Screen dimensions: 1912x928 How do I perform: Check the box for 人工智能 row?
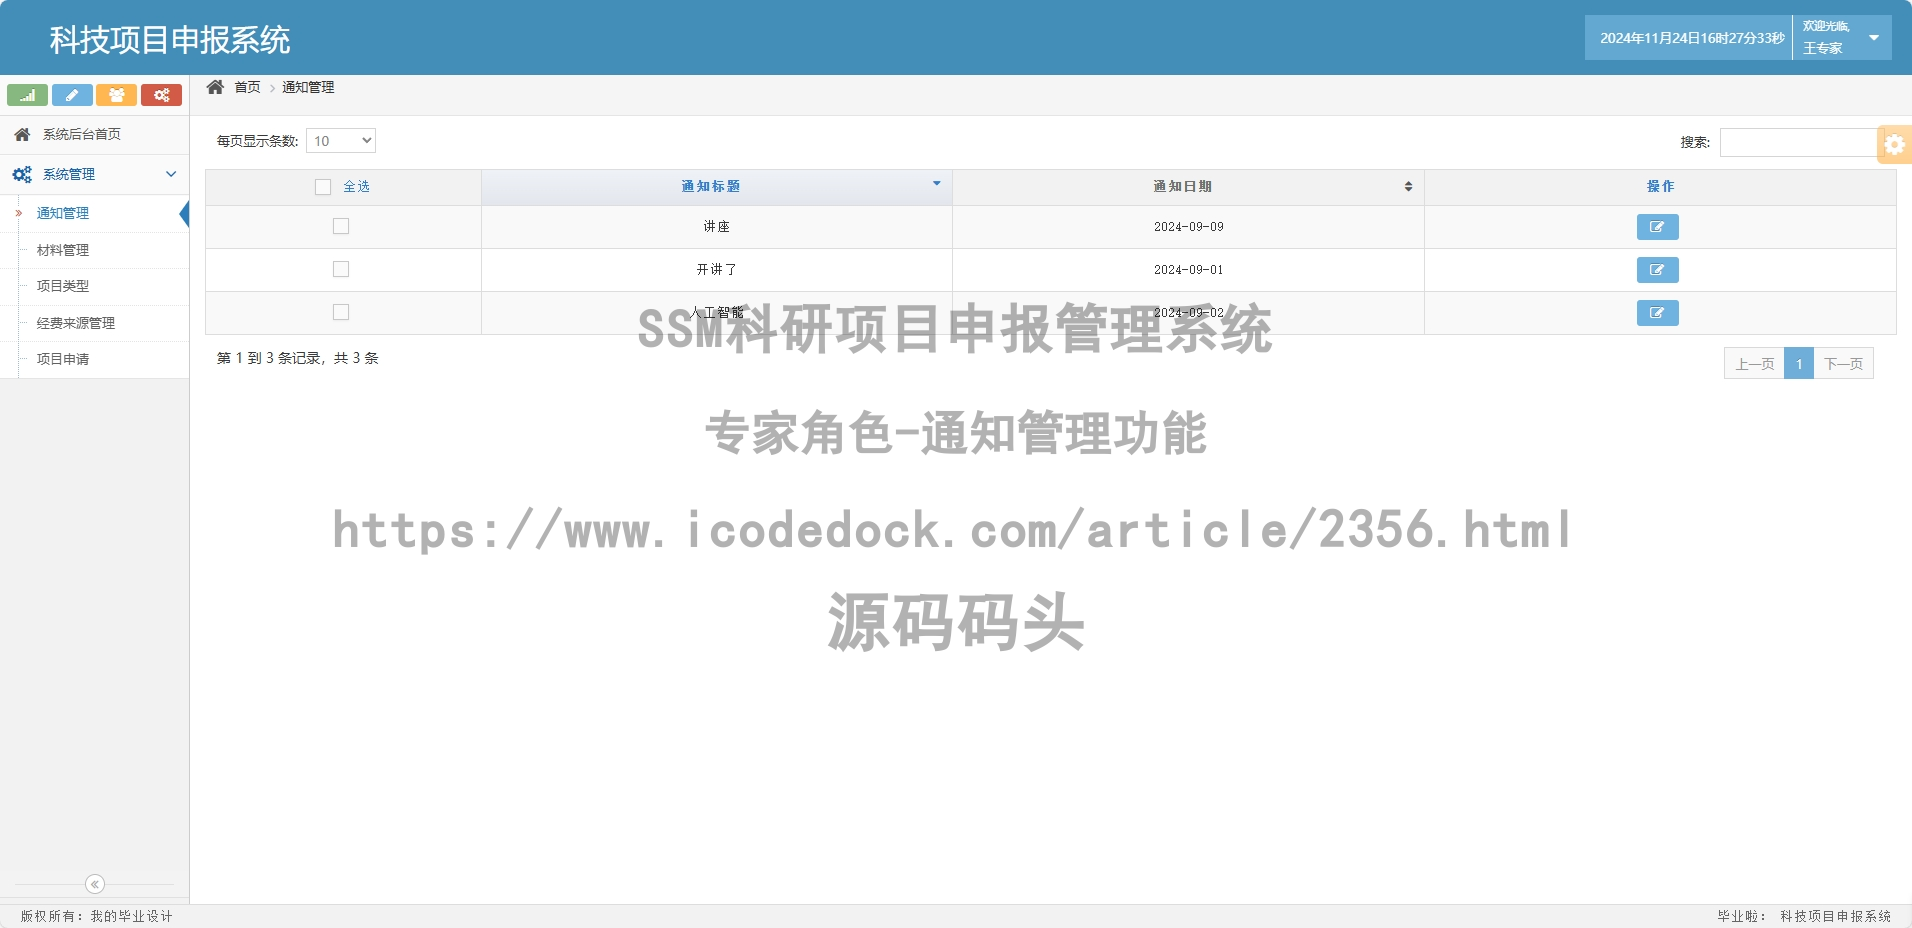pos(341,312)
